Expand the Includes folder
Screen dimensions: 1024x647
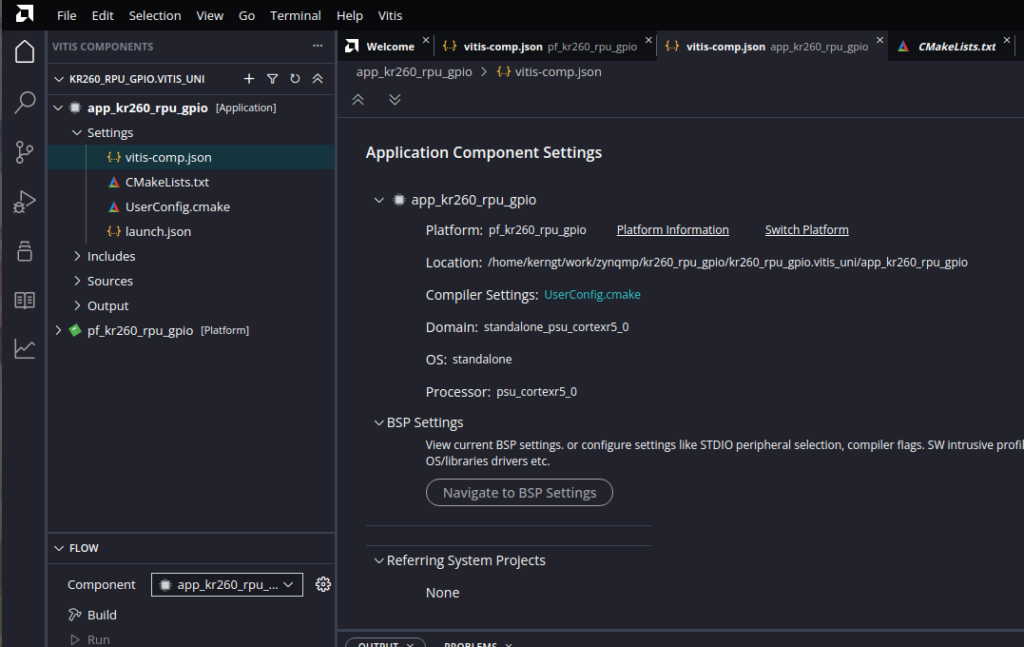click(77, 257)
